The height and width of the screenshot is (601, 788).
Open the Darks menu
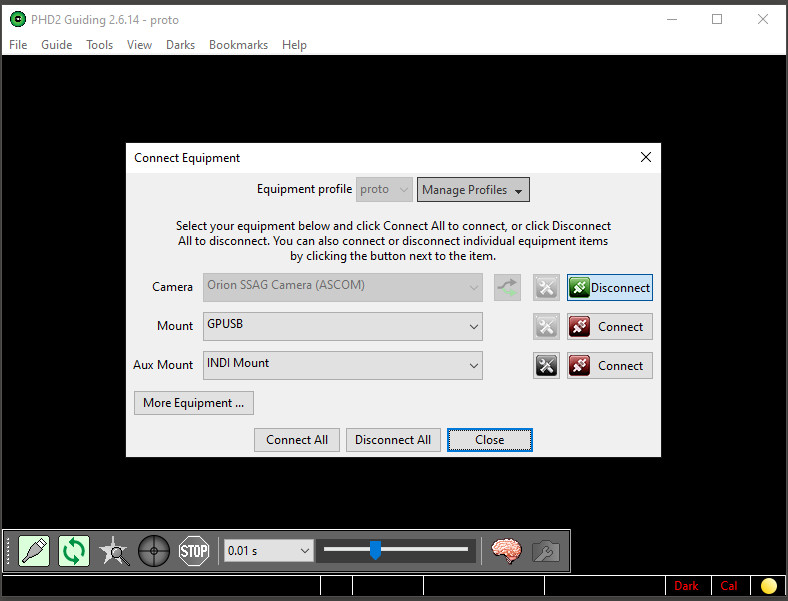180,45
